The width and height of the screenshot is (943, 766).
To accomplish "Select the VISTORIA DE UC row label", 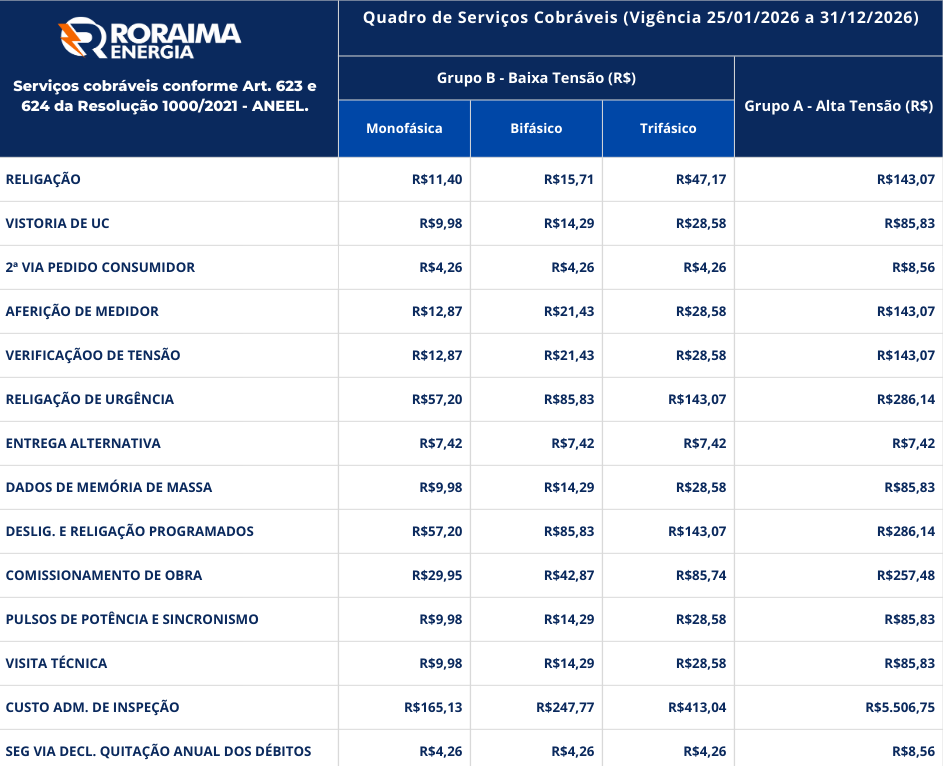I will pos(57,223).
